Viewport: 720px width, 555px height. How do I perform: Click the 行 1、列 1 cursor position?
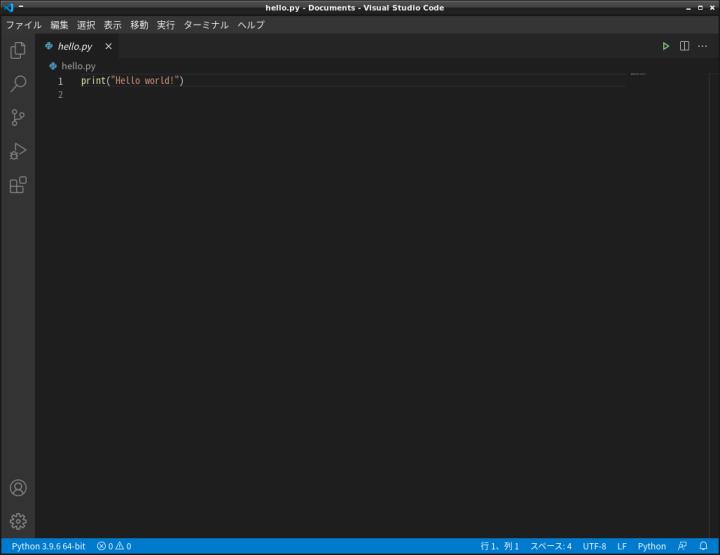point(500,546)
